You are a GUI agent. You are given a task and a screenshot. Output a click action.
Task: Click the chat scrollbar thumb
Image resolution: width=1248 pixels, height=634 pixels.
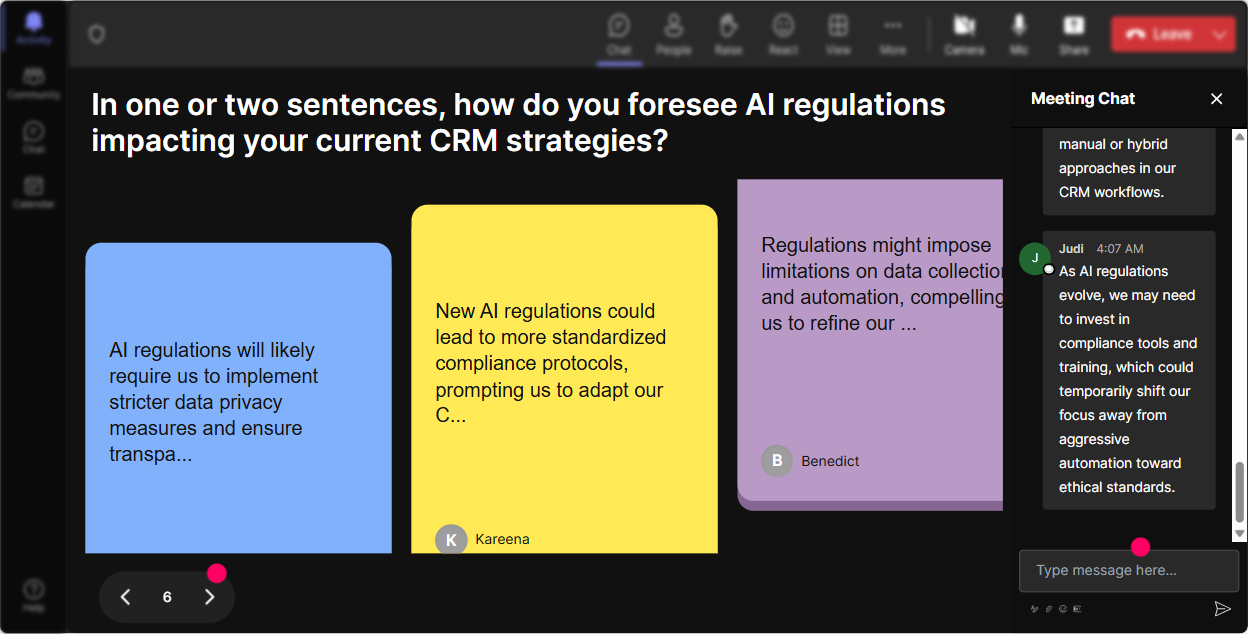pyautogui.click(x=1240, y=492)
